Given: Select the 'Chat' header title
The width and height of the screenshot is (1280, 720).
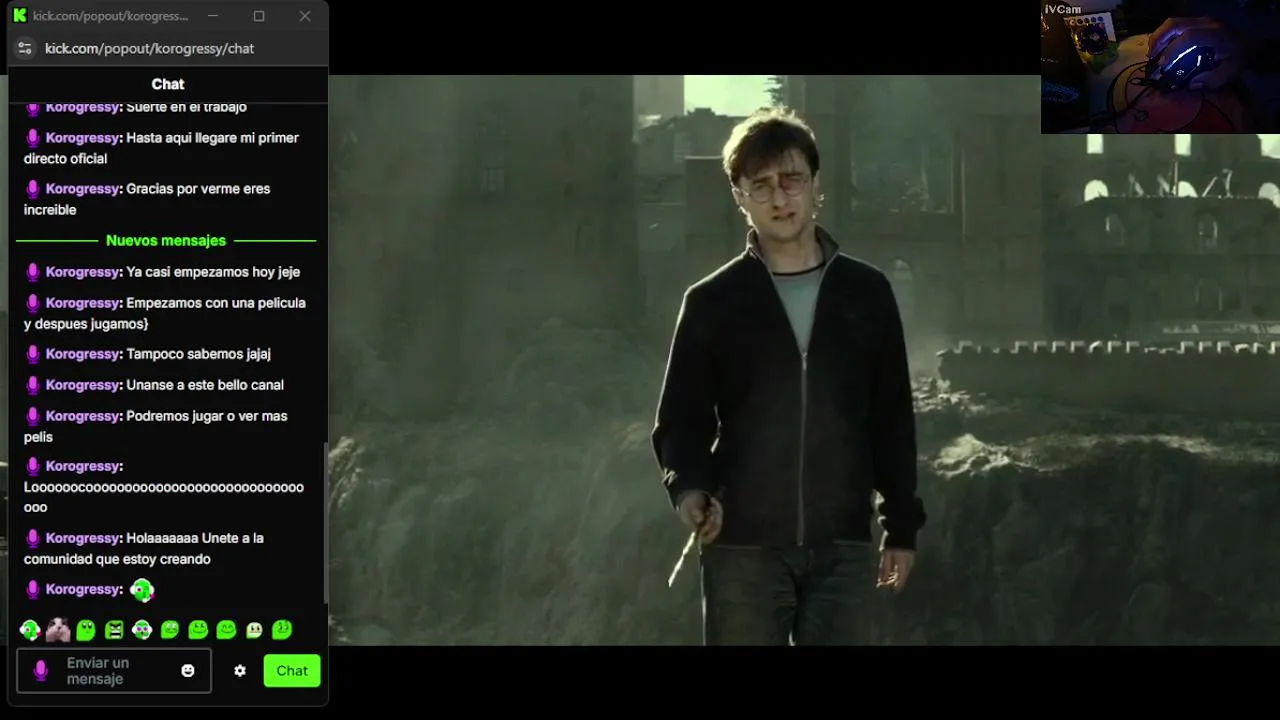Looking at the screenshot, I should click(168, 84).
